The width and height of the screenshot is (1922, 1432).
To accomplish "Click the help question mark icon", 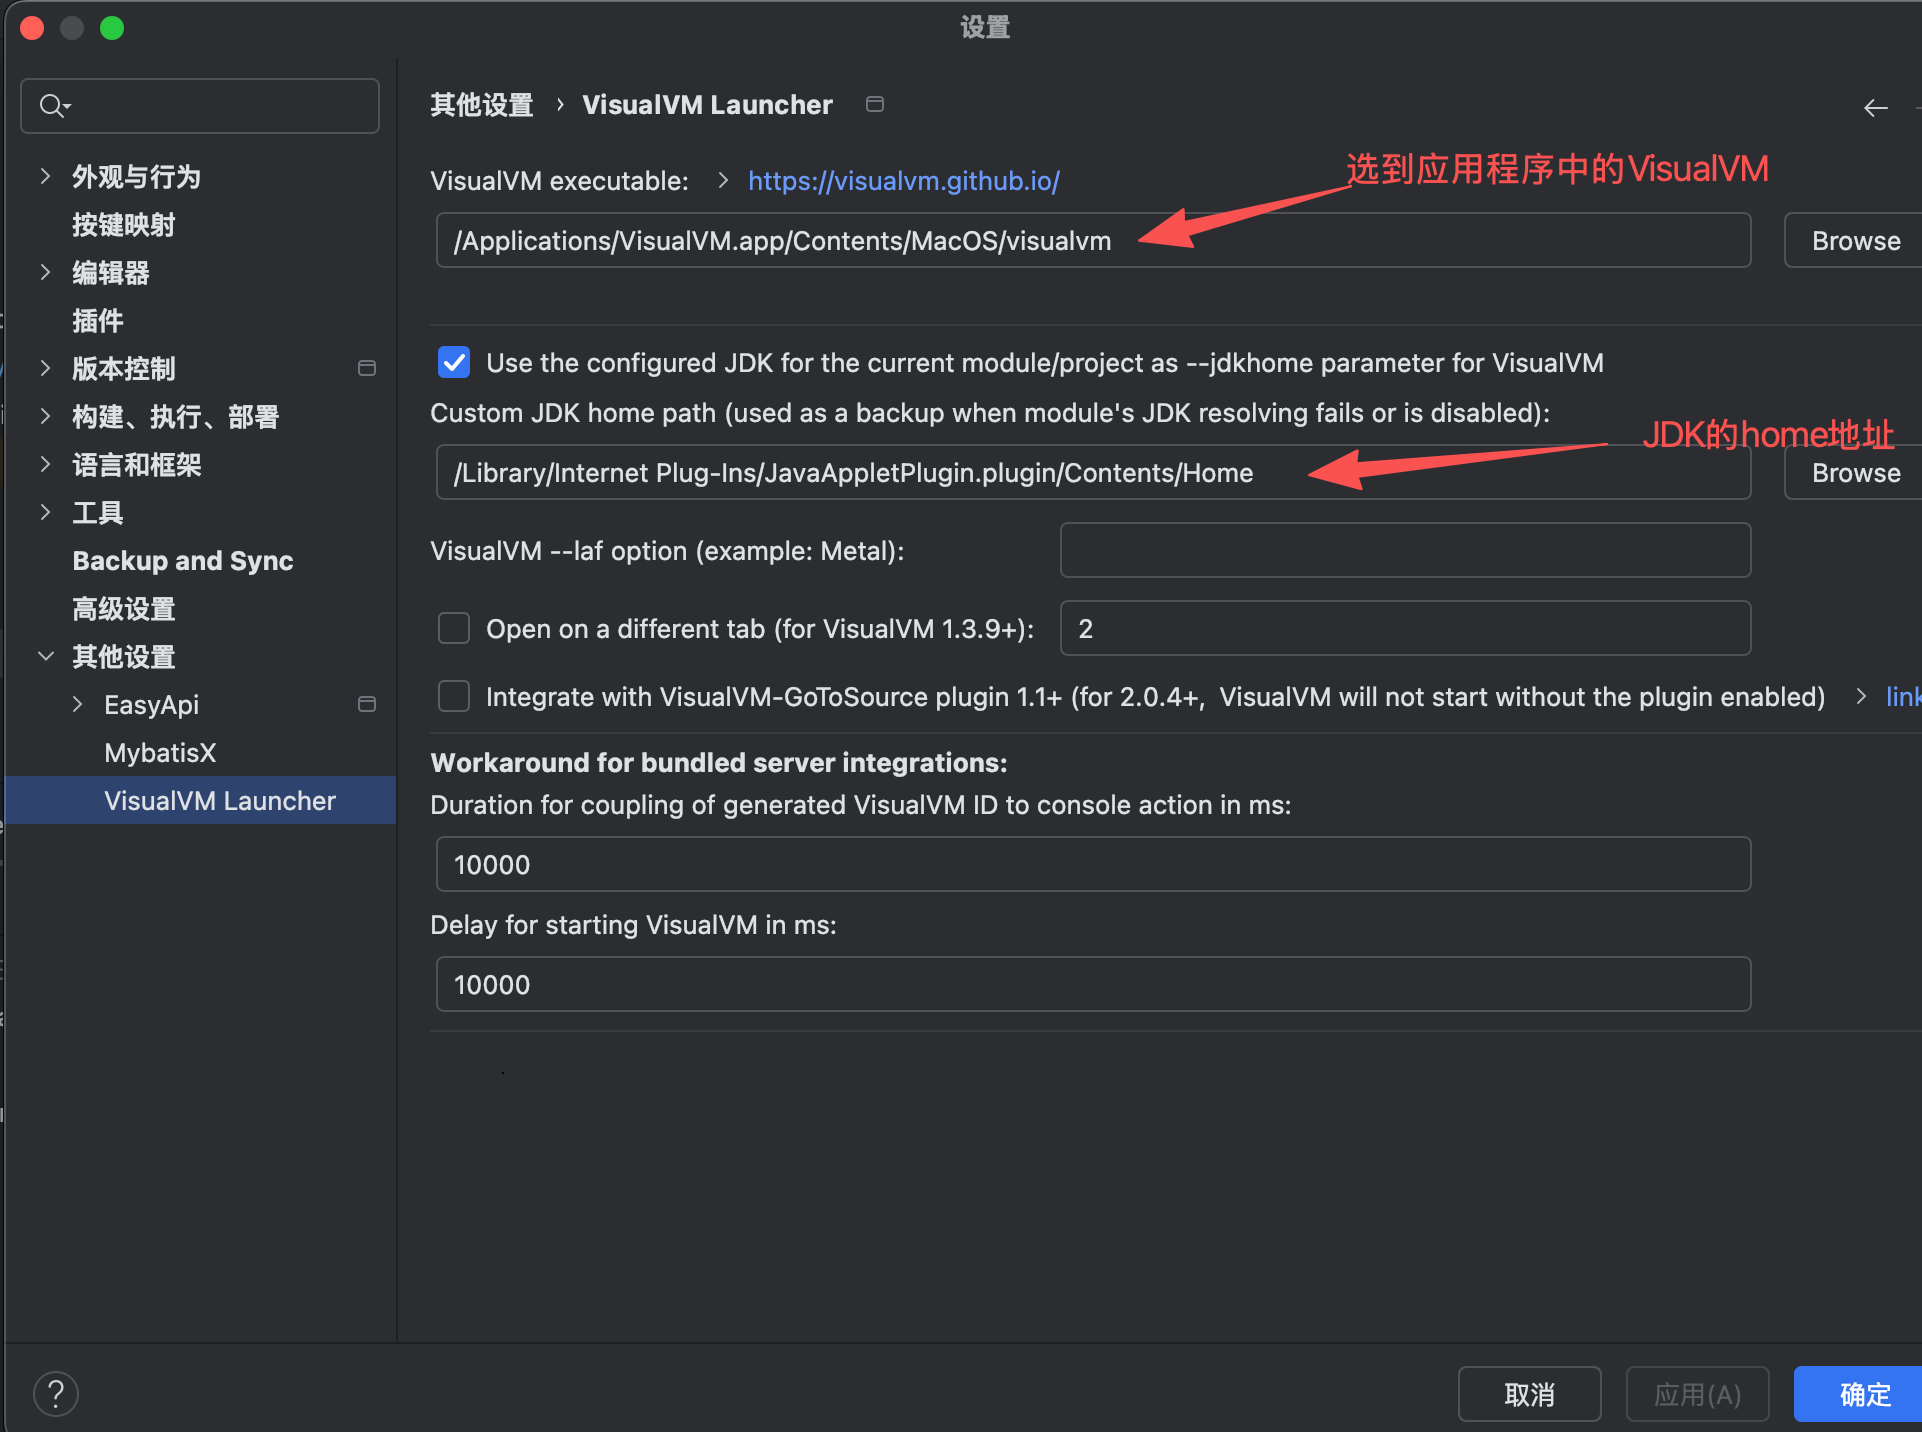I will point(56,1393).
